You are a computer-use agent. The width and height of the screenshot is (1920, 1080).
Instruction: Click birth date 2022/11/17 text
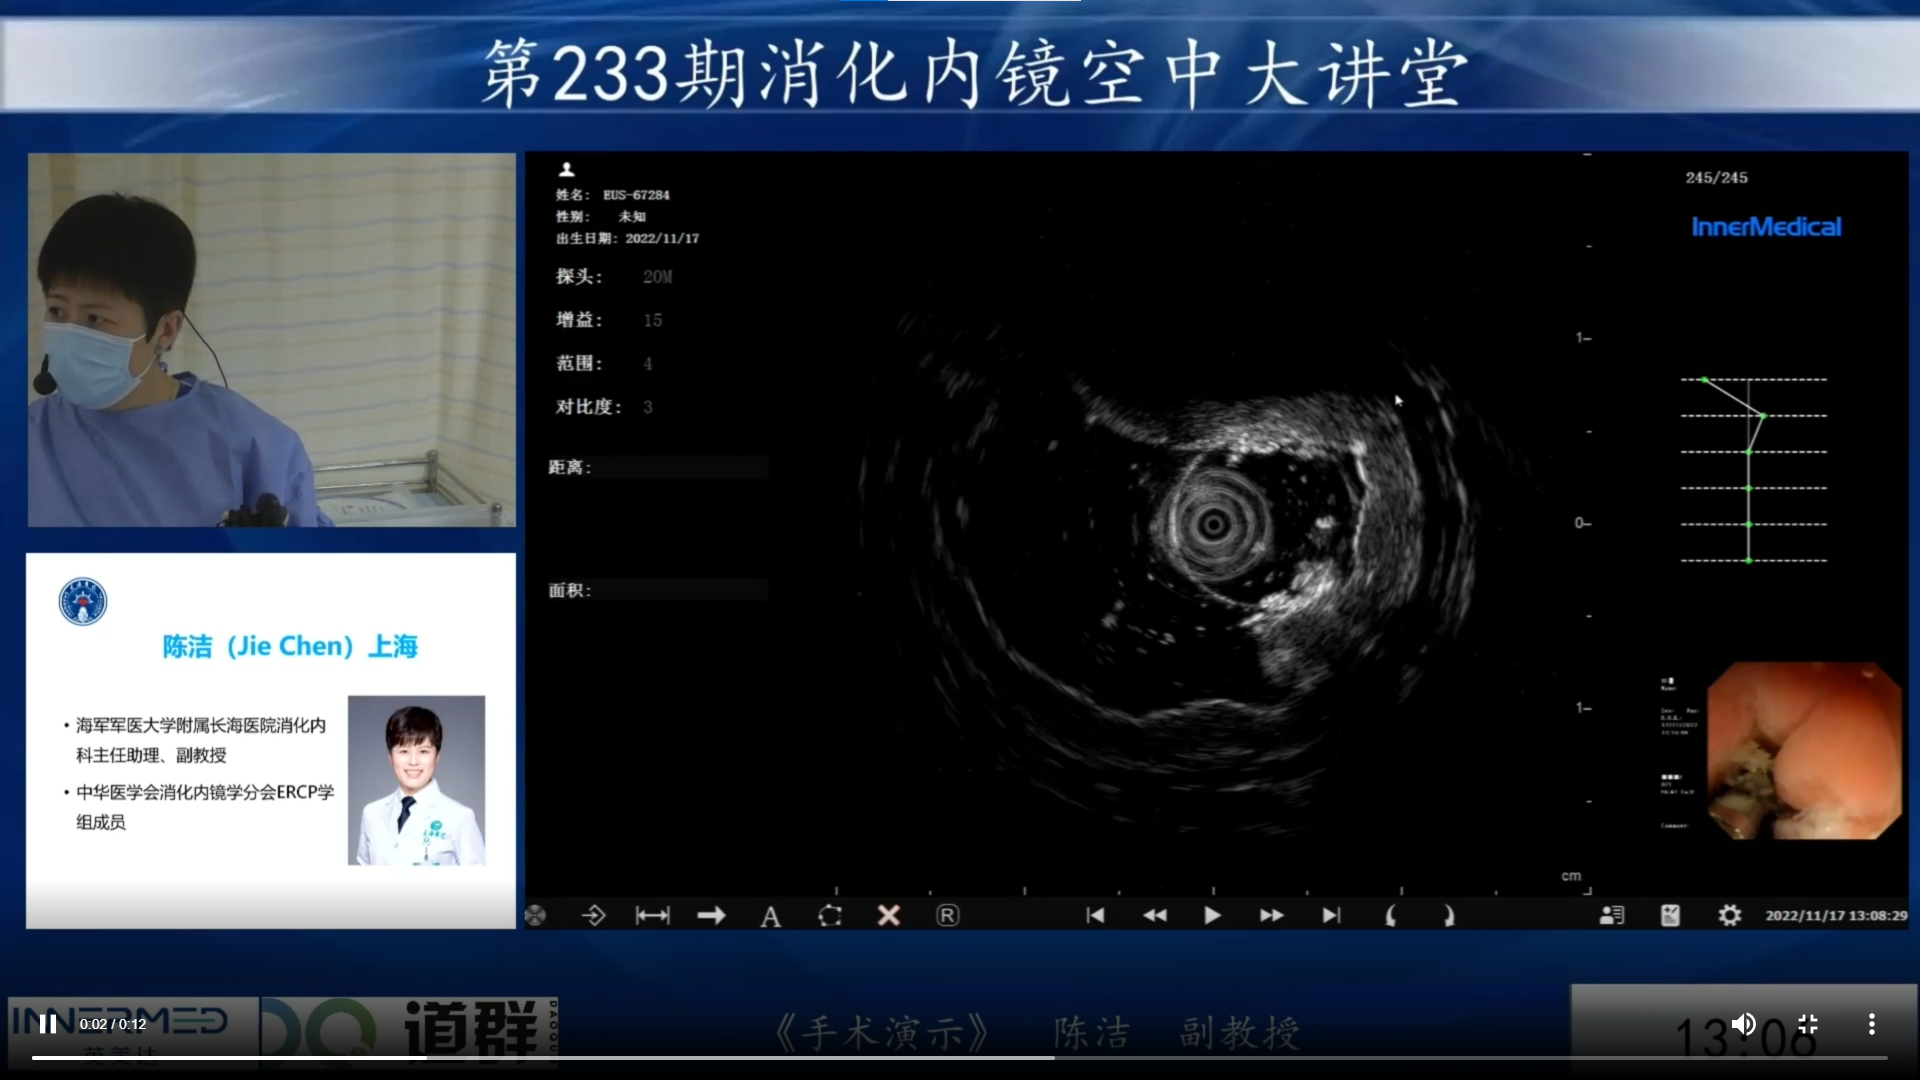(662, 238)
